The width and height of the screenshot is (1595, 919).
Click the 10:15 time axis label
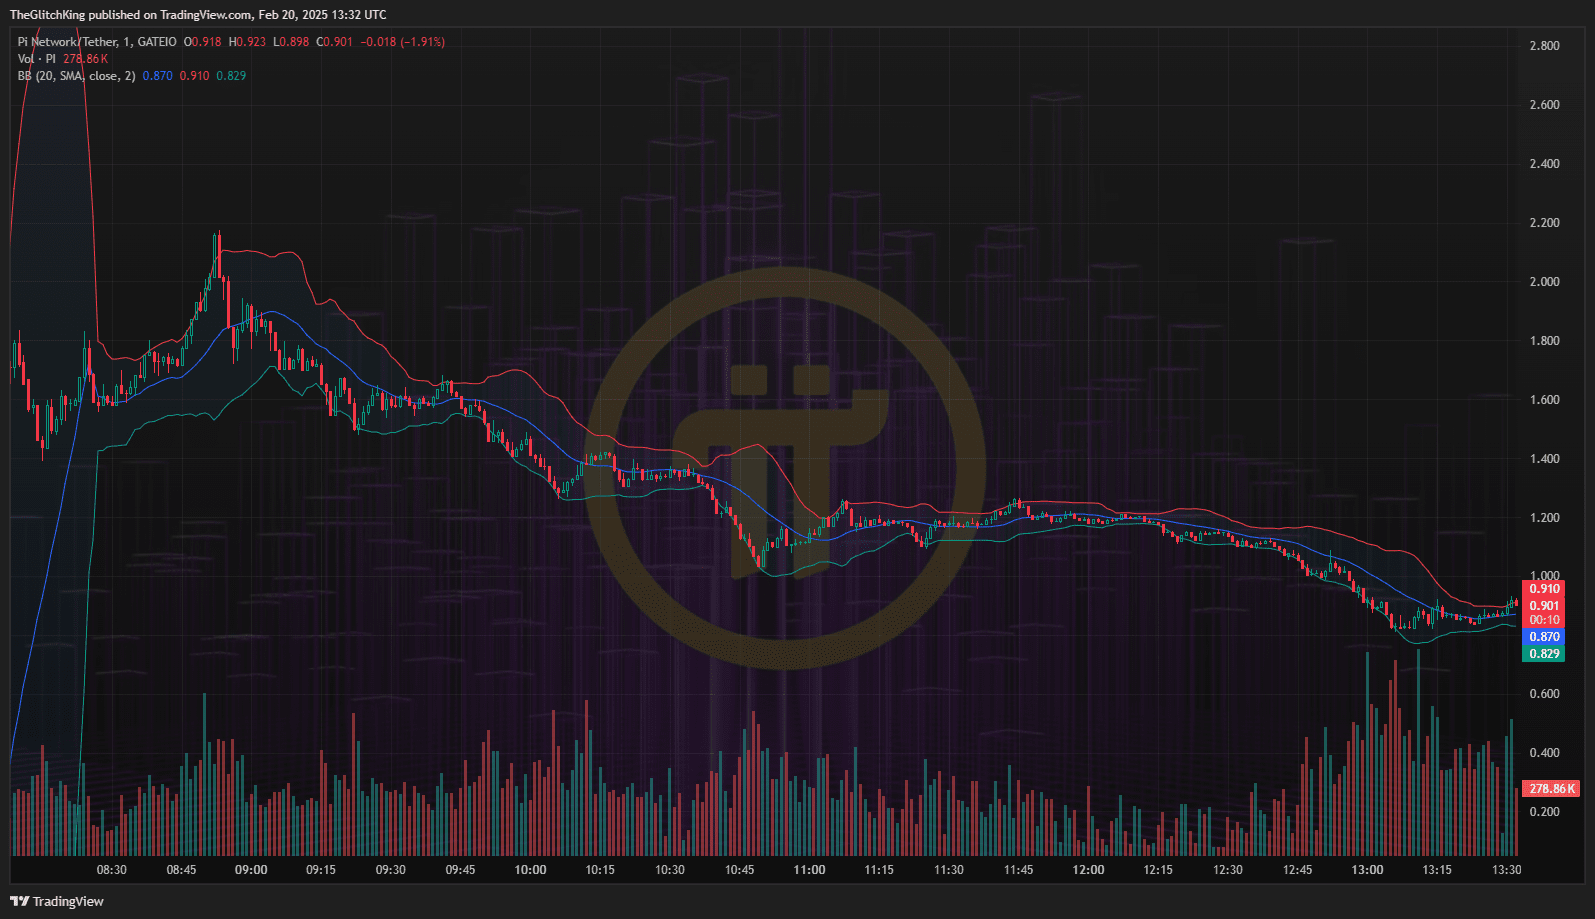(600, 870)
